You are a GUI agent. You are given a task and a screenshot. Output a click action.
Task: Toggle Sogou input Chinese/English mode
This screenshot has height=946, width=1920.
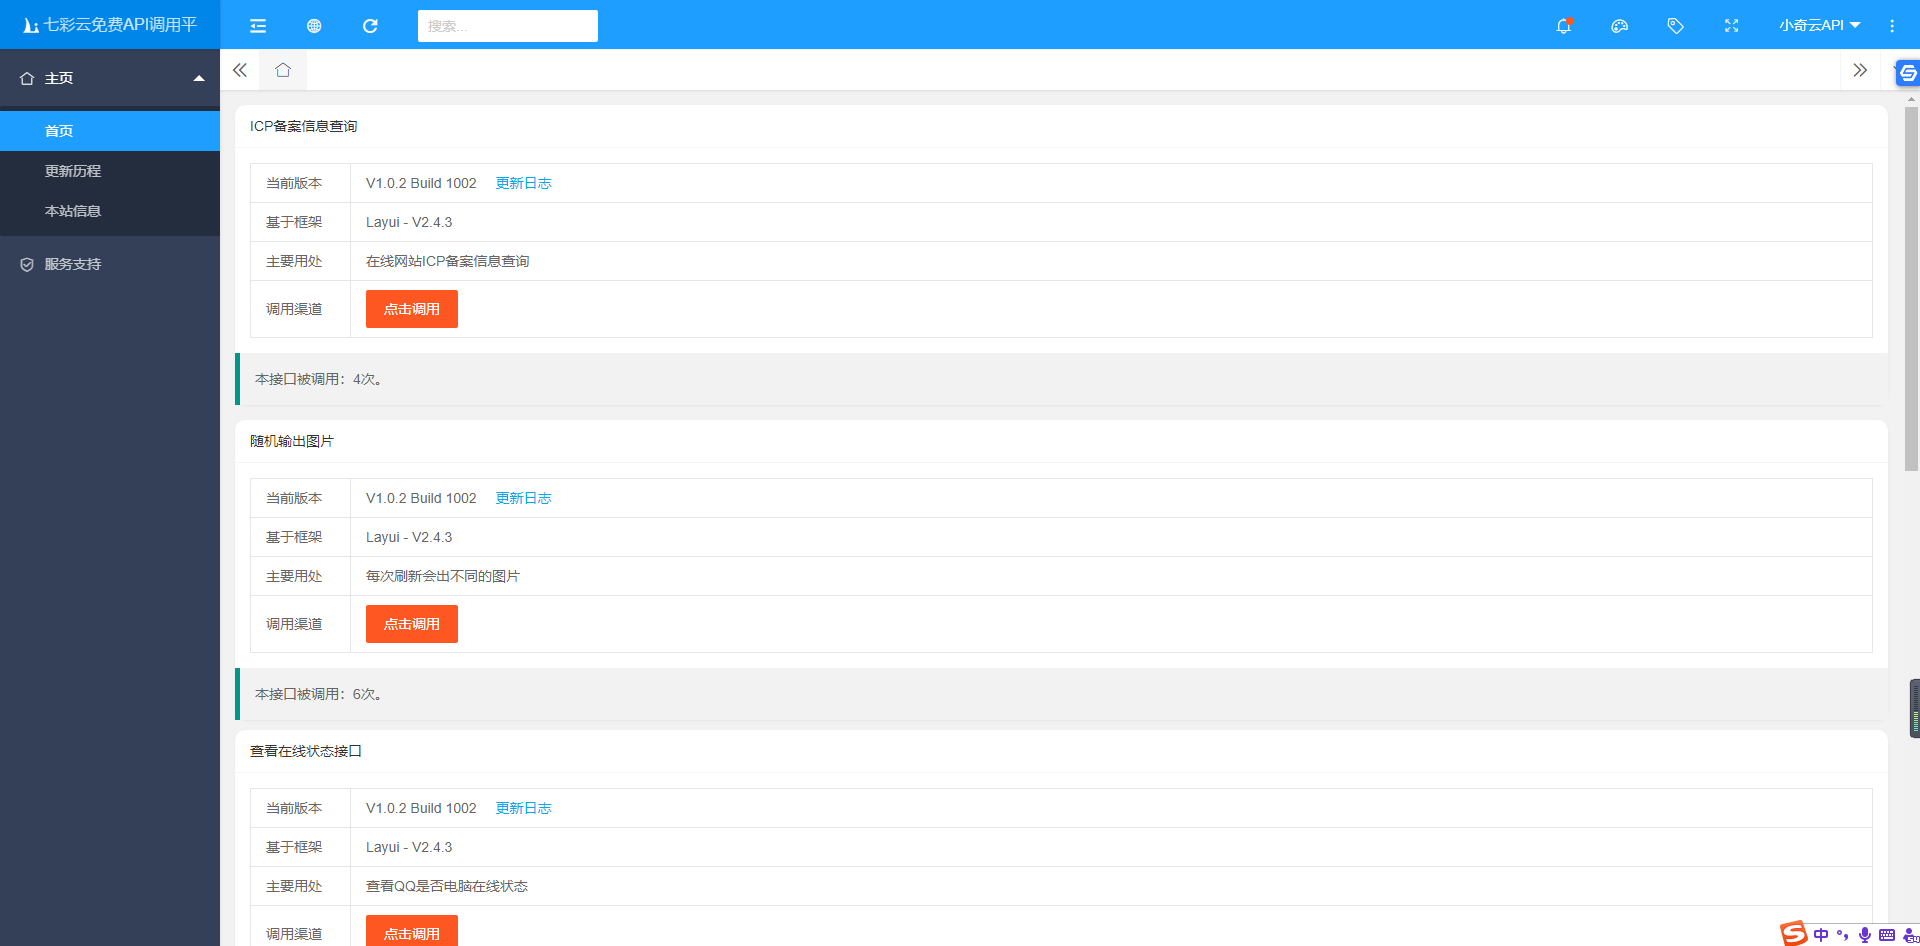coord(1821,935)
